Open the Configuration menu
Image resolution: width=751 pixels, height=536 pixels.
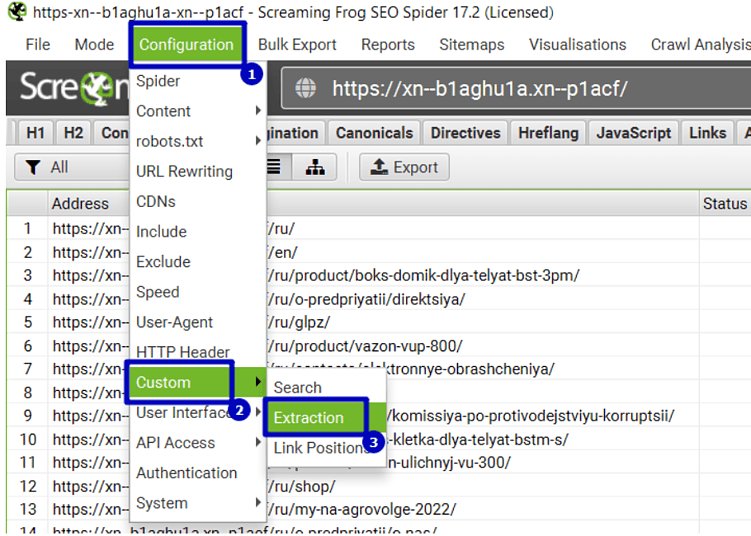coord(186,45)
